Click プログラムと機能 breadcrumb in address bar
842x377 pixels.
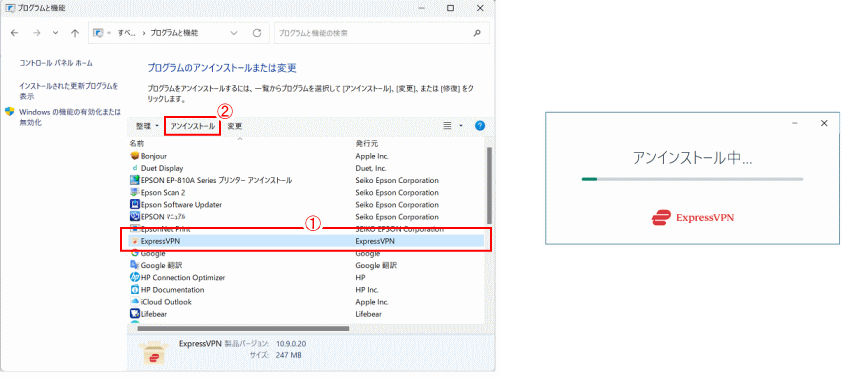[x=174, y=33]
